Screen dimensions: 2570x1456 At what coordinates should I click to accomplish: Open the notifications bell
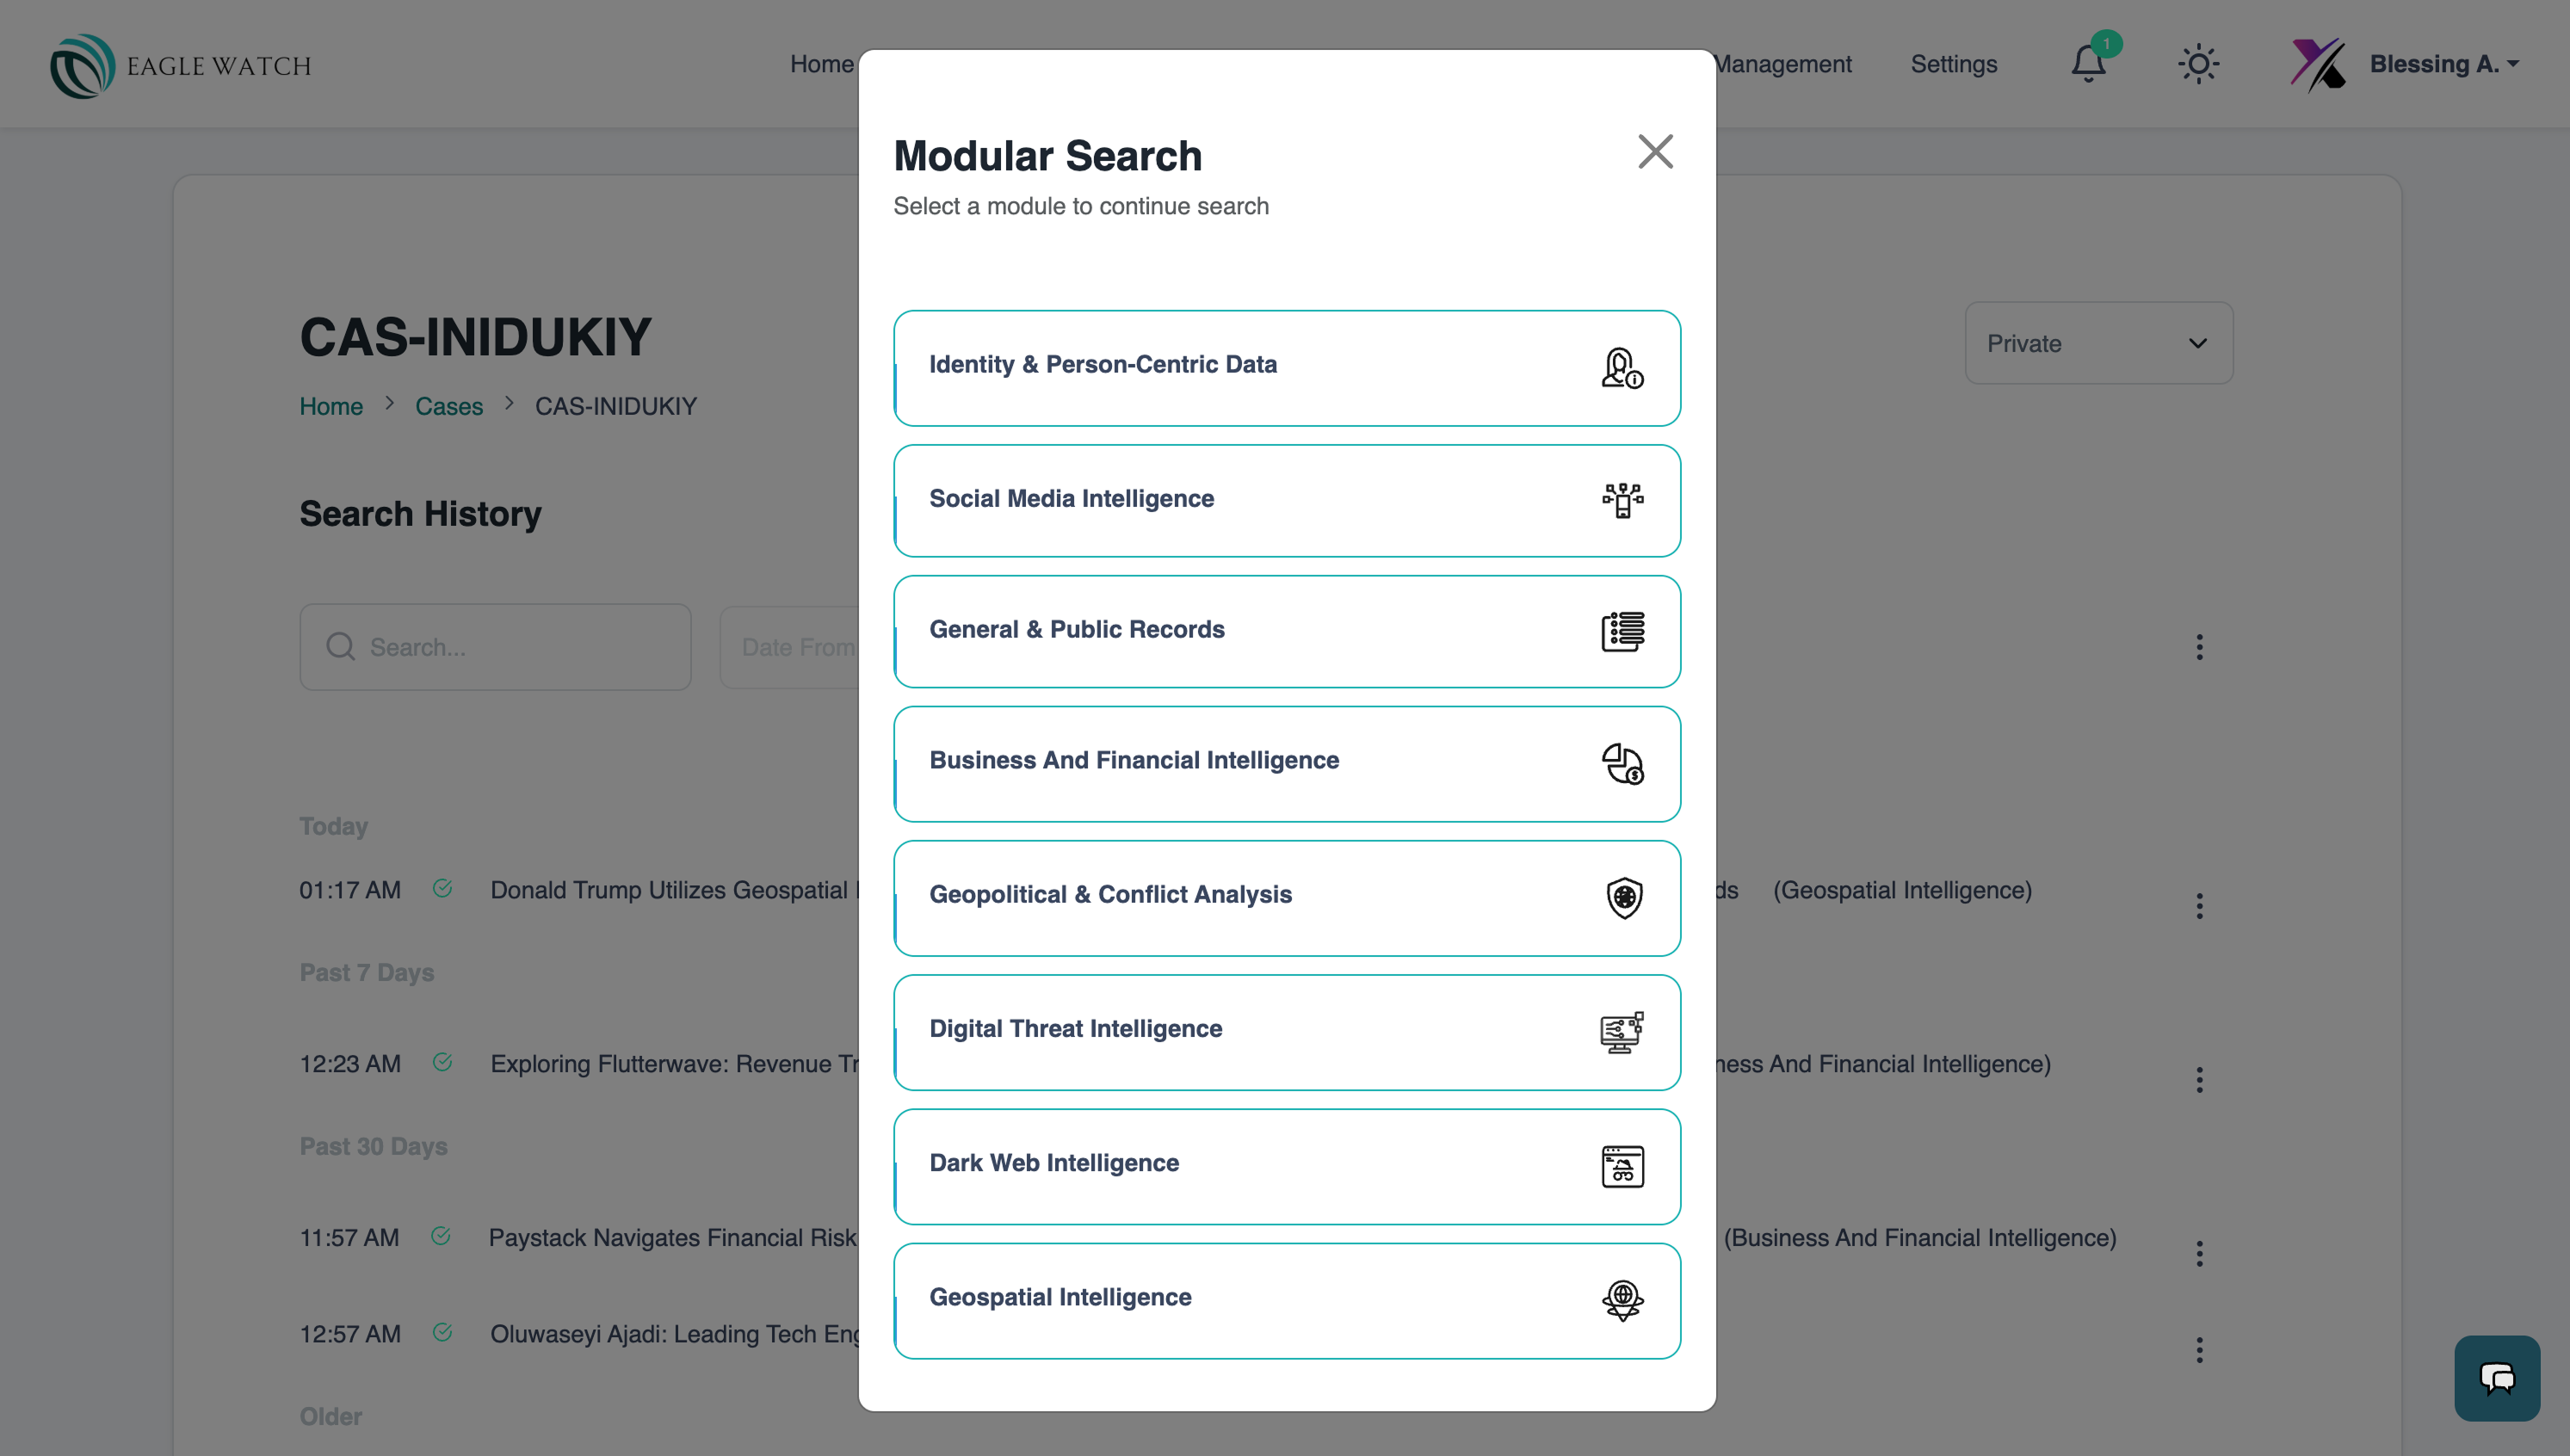tap(2087, 64)
